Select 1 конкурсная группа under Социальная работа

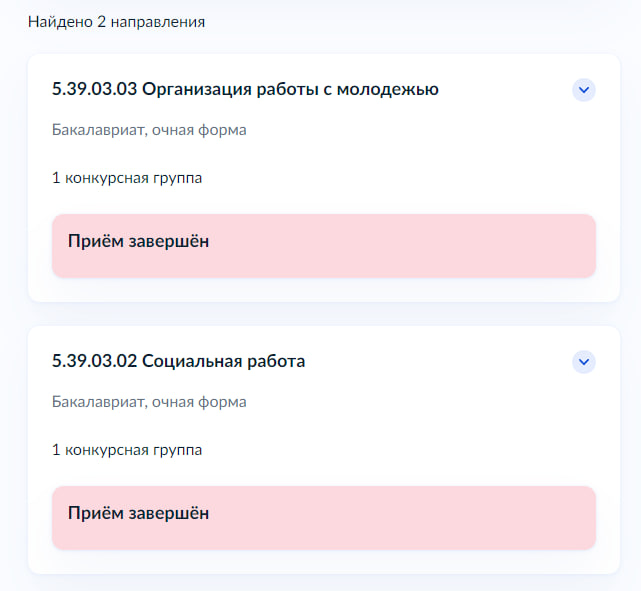point(127,450)
